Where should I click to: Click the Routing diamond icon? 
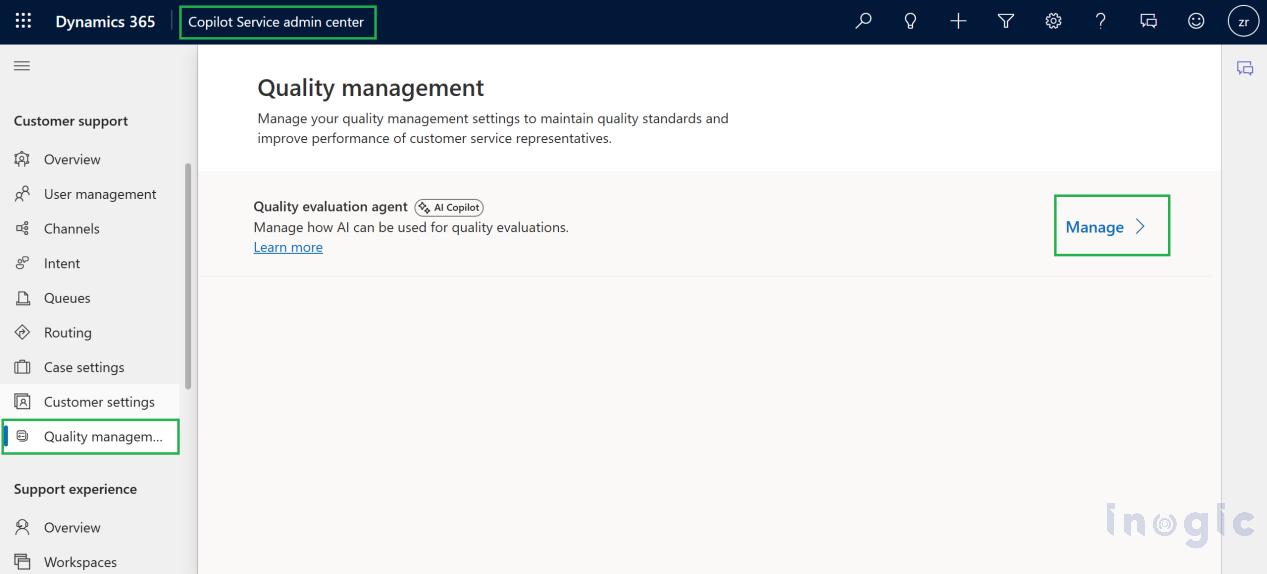coord(22,332)
